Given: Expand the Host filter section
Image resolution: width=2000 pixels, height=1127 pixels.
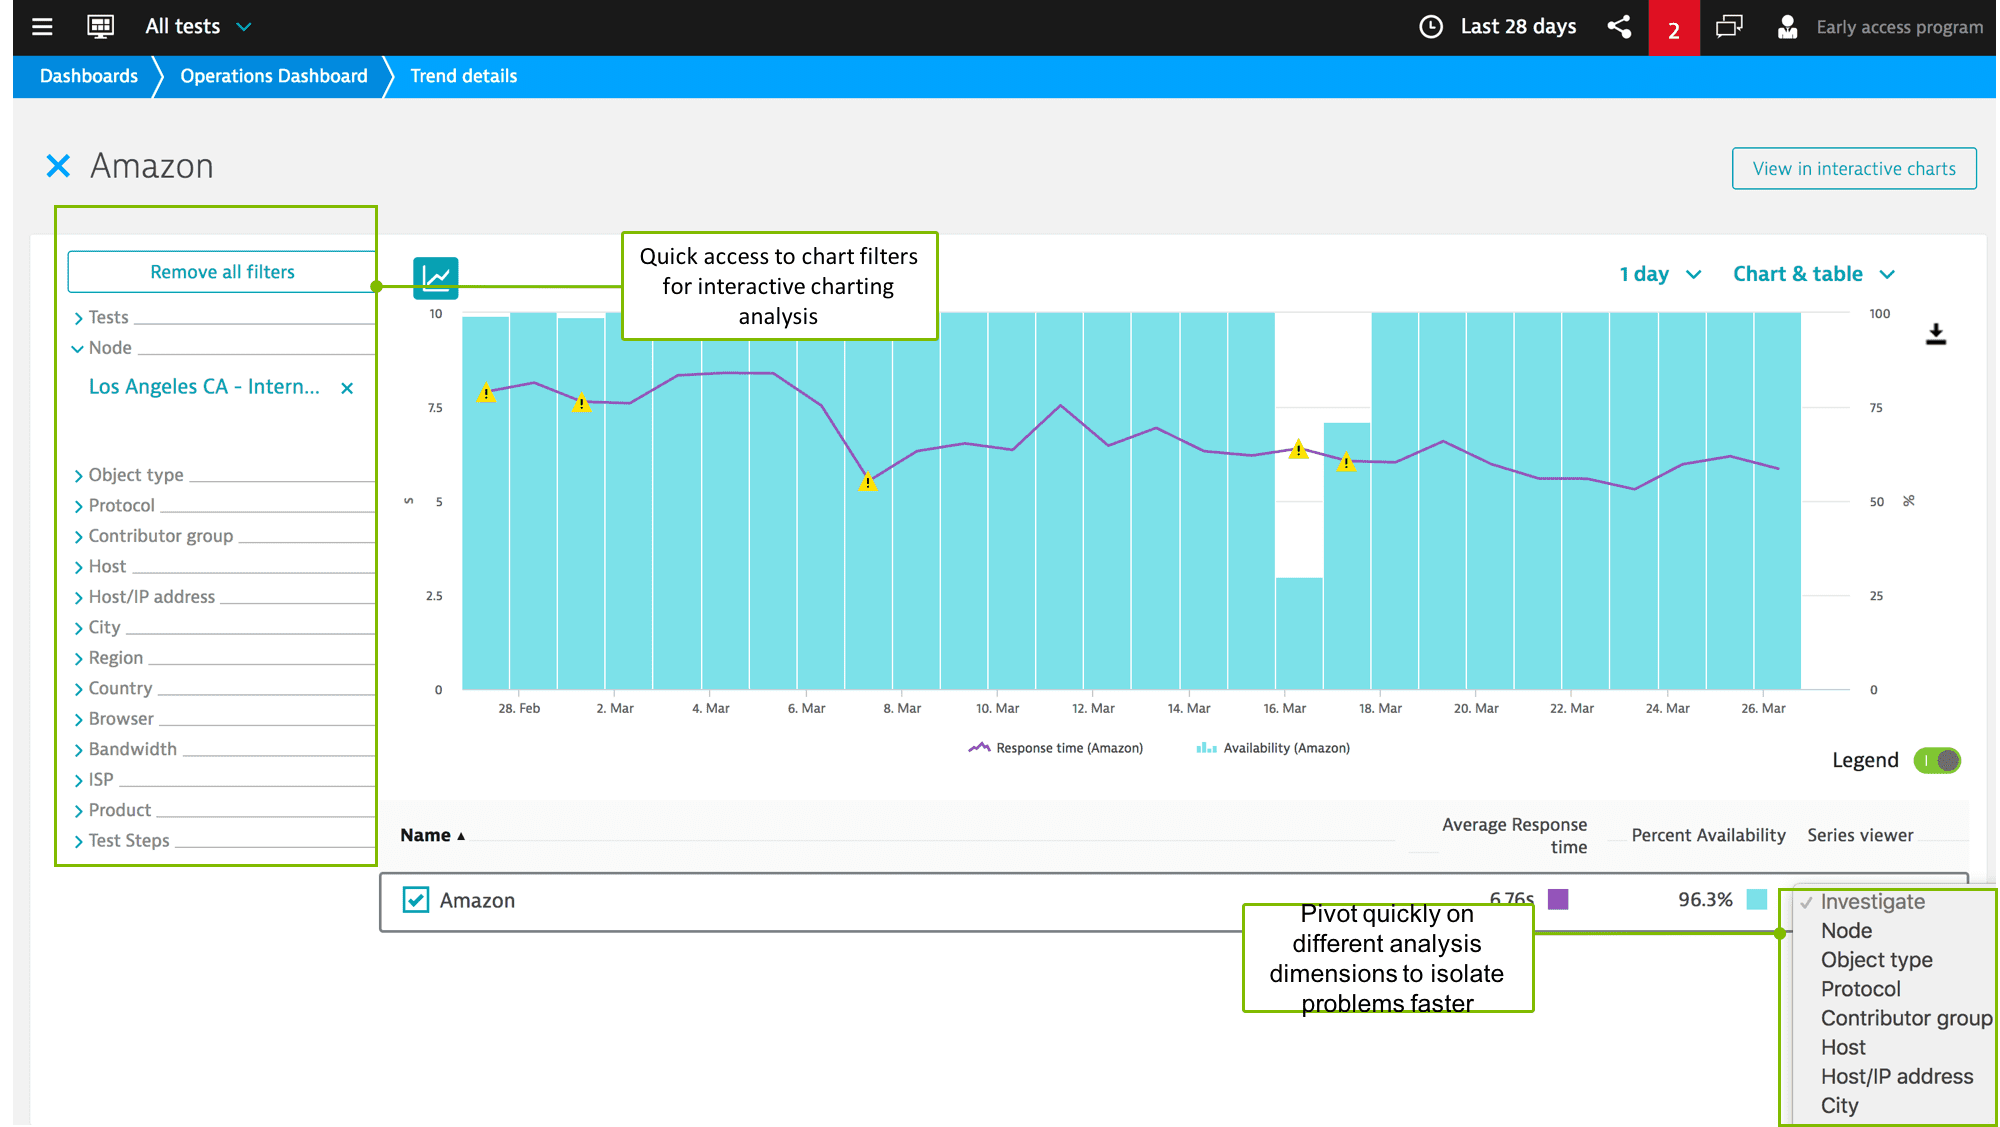Looking at the screenshot, I should [100, 567].
